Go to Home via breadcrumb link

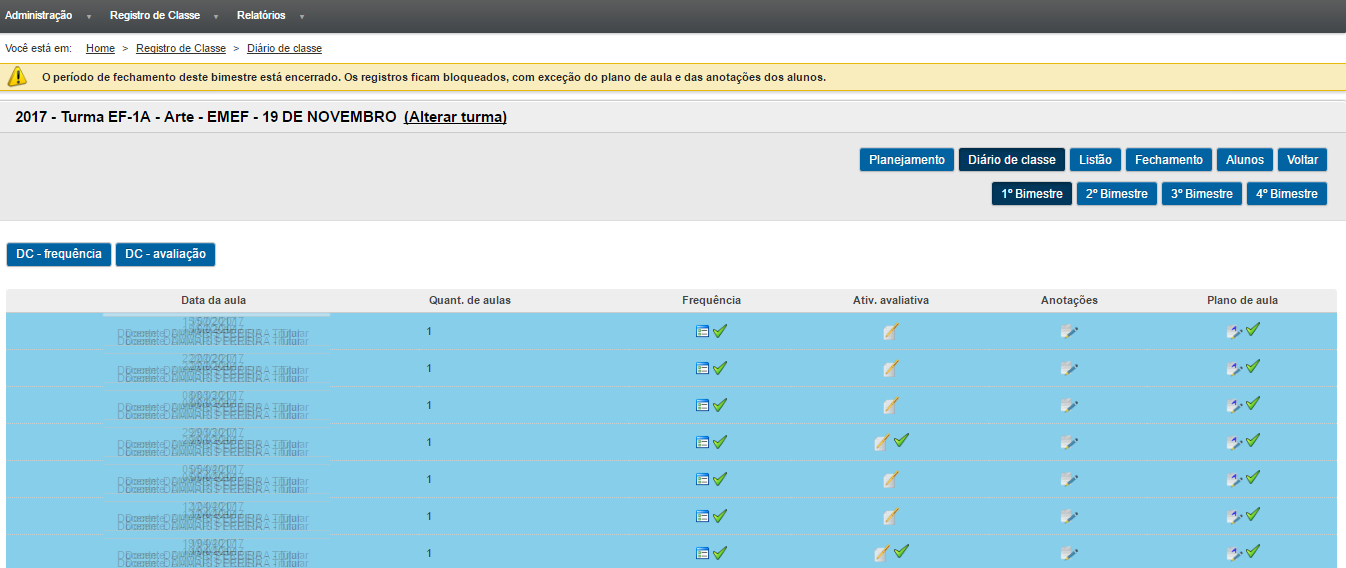[x=100, y=48]
